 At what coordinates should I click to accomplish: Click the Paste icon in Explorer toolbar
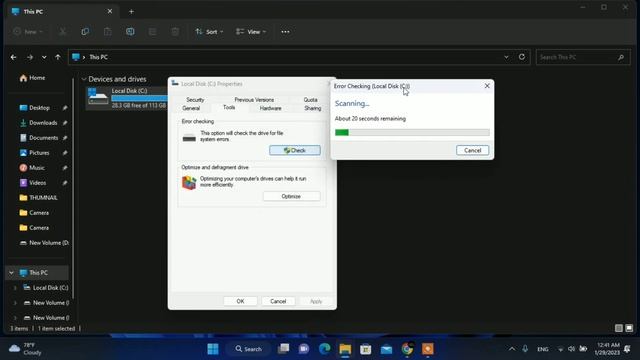(x=107, y=31)
